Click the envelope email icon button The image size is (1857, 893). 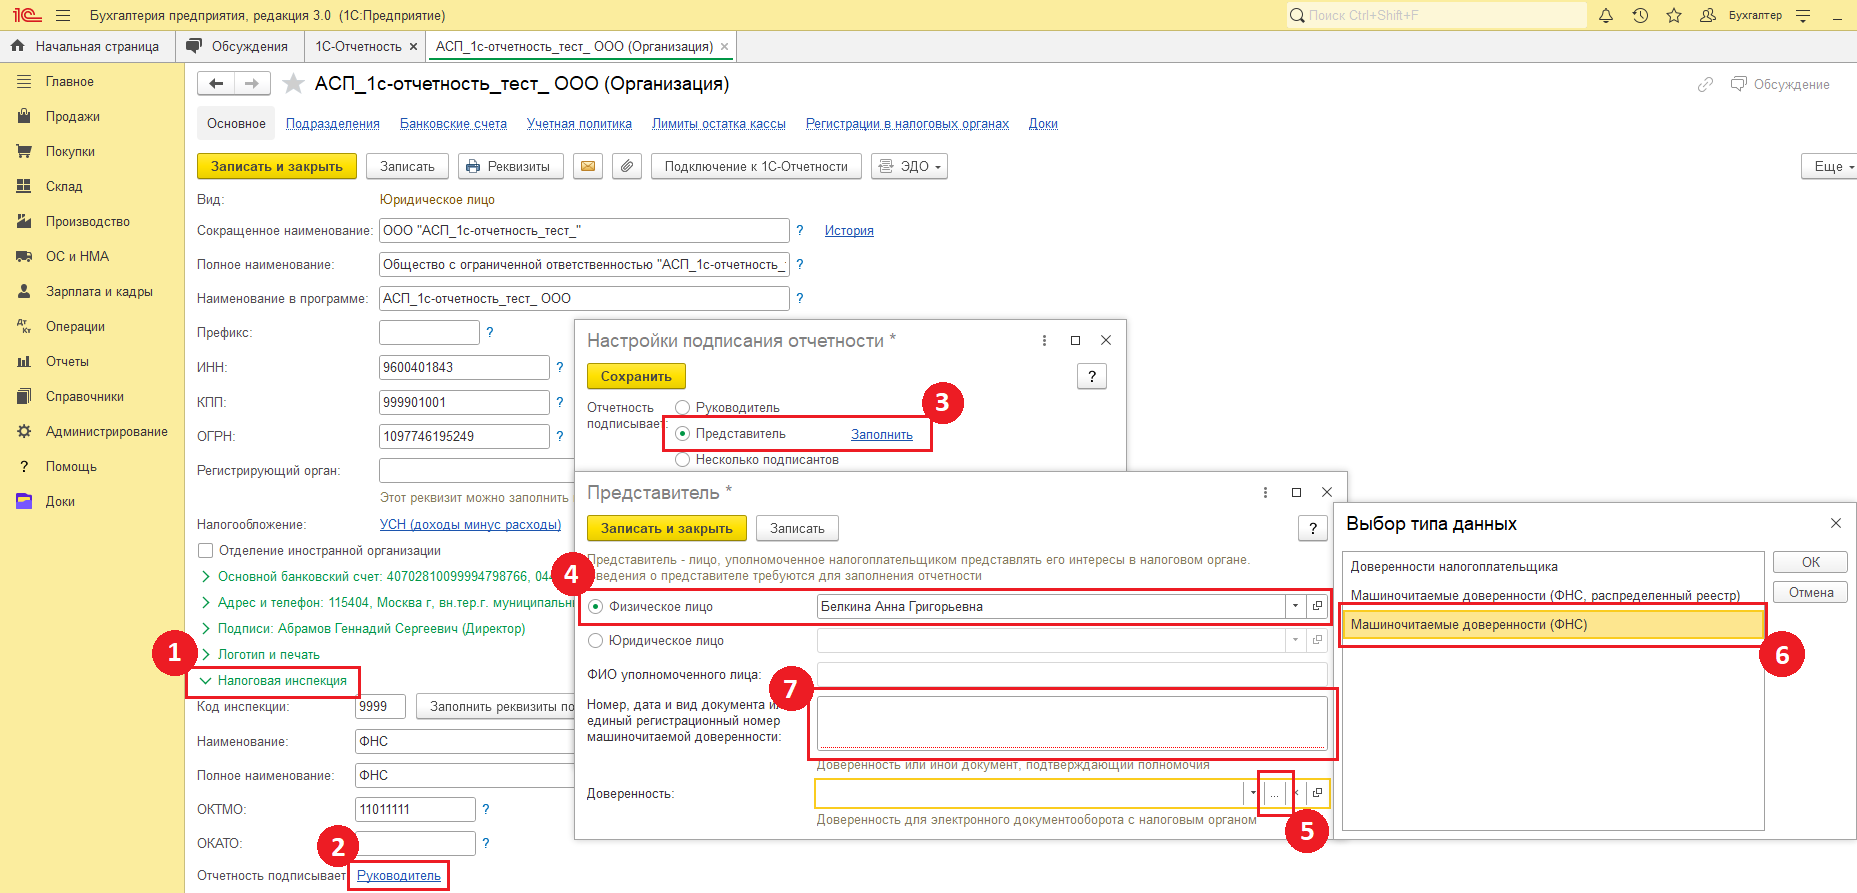coord(588,166)
